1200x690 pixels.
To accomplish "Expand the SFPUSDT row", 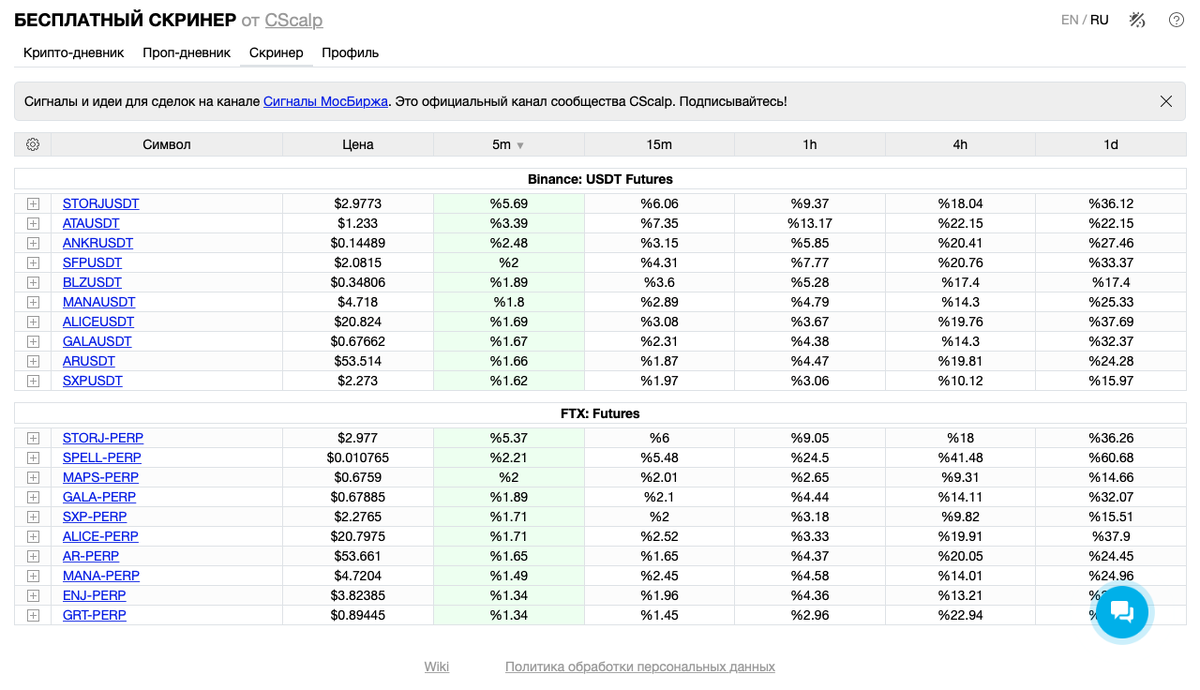I will 33,263.
